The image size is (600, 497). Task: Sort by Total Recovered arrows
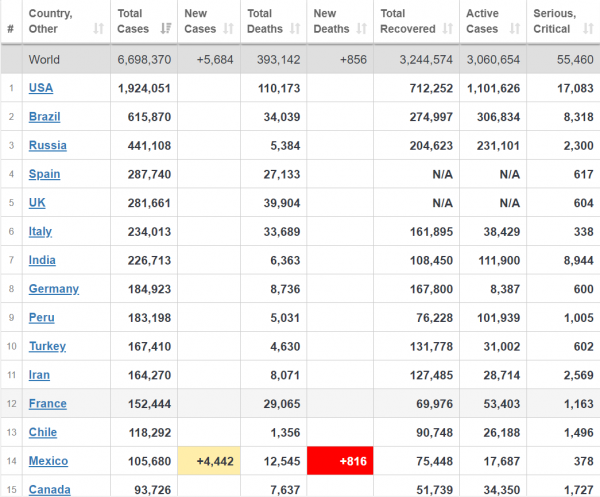pyautogui.click(x=448, y=29)
